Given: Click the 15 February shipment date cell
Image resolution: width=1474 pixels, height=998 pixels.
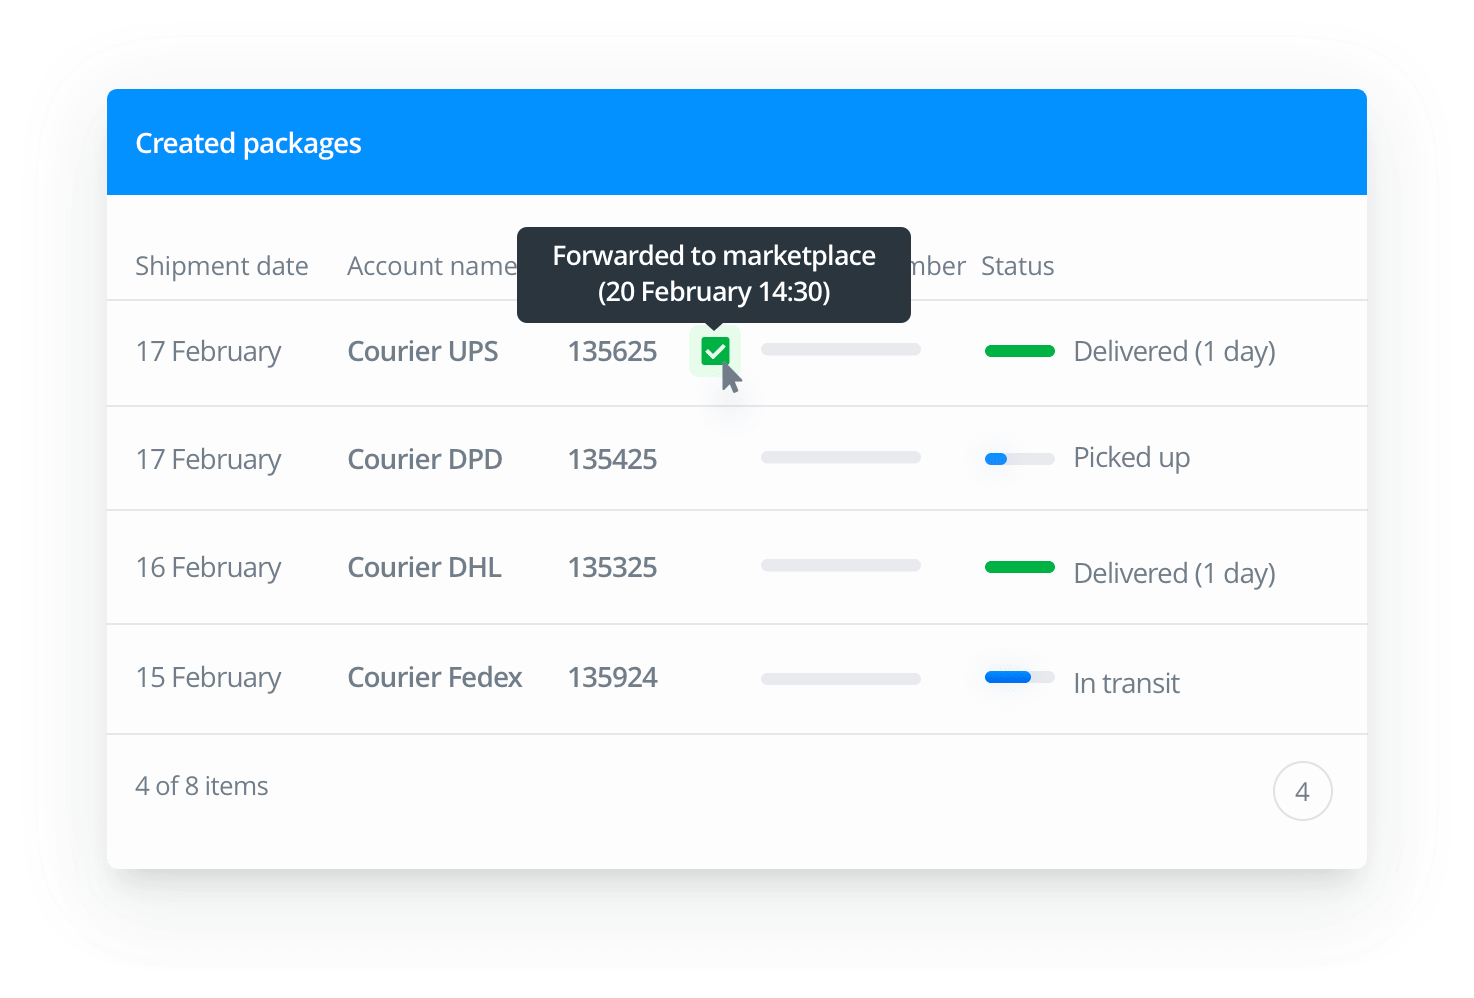Looking at the screenshot, I should [208, 678].
